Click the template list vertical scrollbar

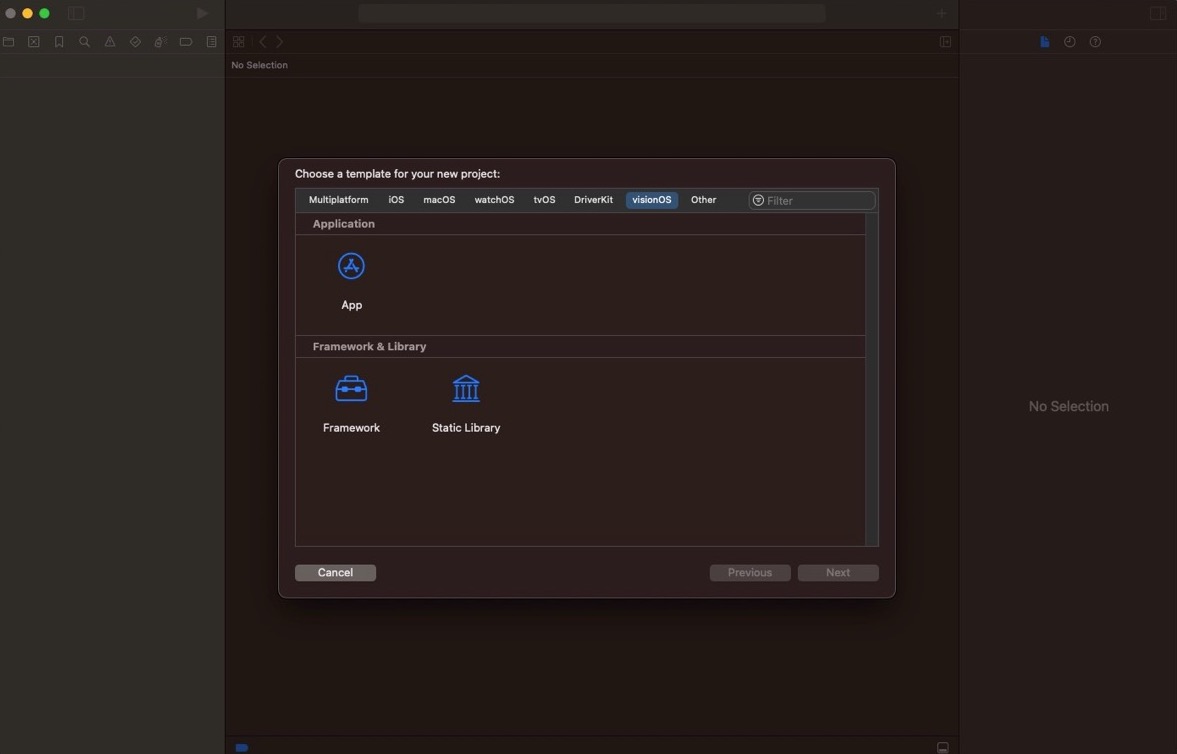coord(871,379)
